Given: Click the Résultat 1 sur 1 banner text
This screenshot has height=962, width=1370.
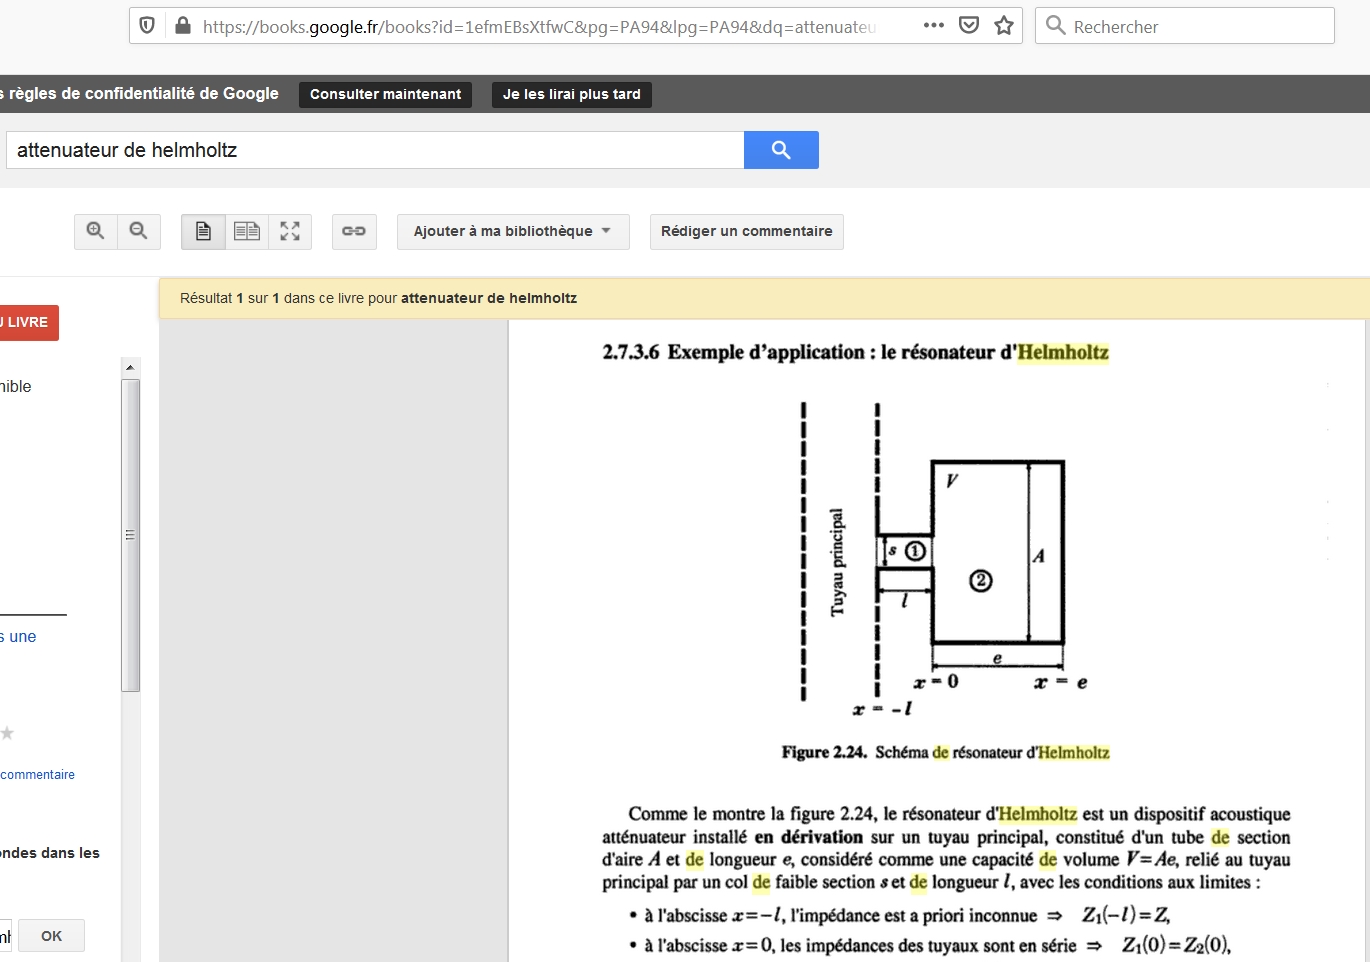Looking at the screenshot, I should 378,298.
